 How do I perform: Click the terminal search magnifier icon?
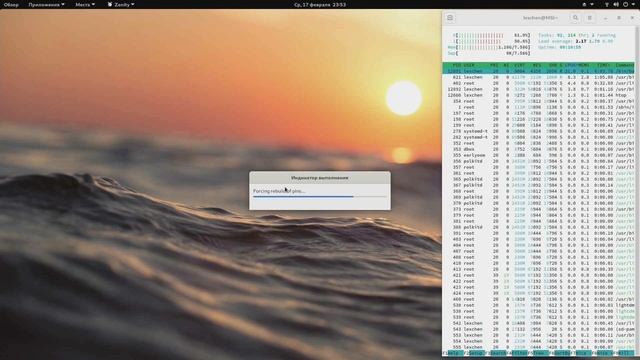(x=576, y=18)
